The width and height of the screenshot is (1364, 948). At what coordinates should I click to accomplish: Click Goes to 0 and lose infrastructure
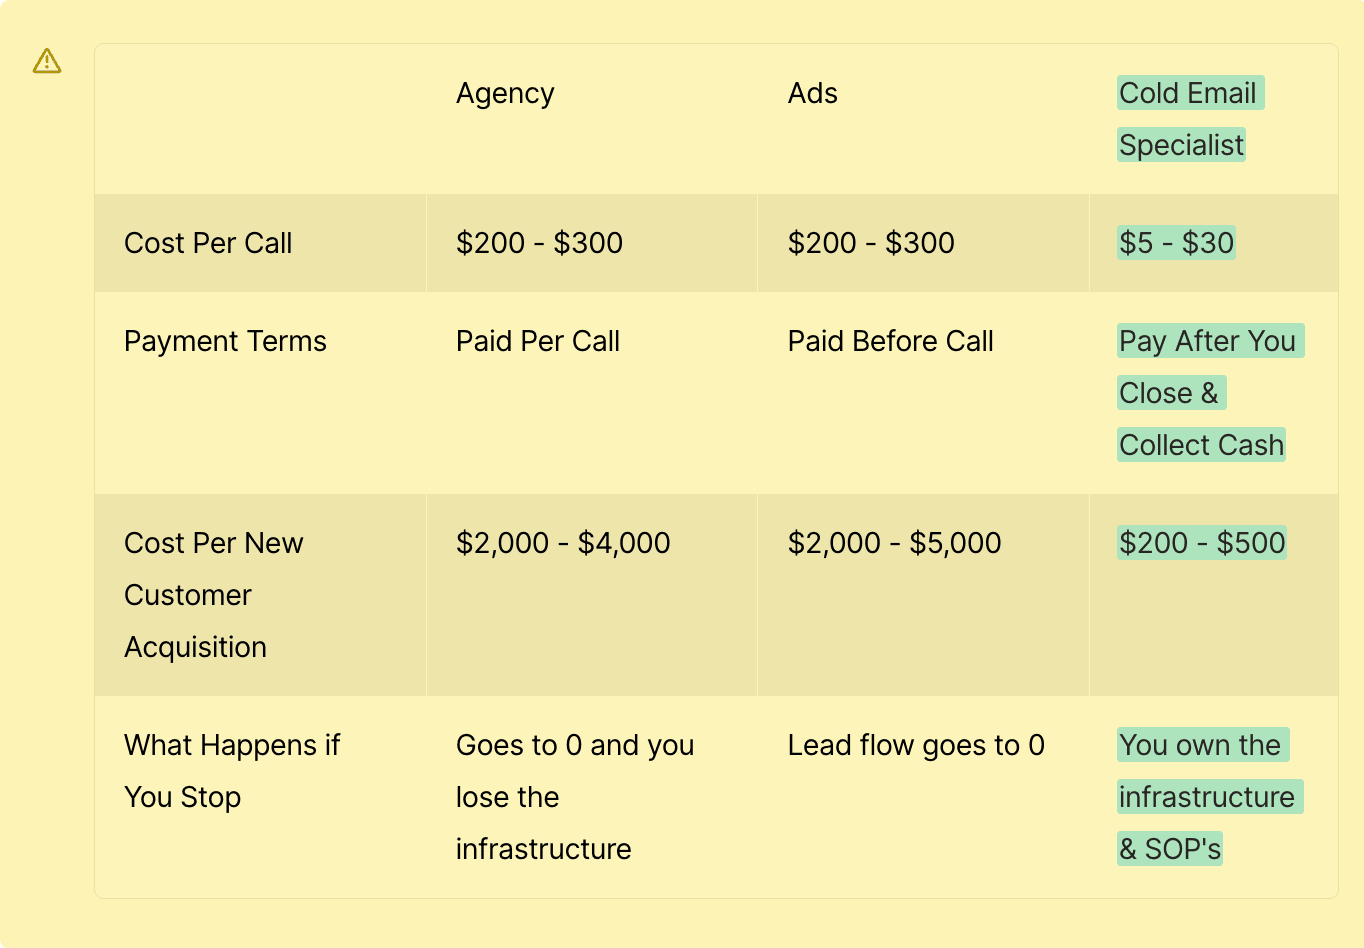coord(575,797)
